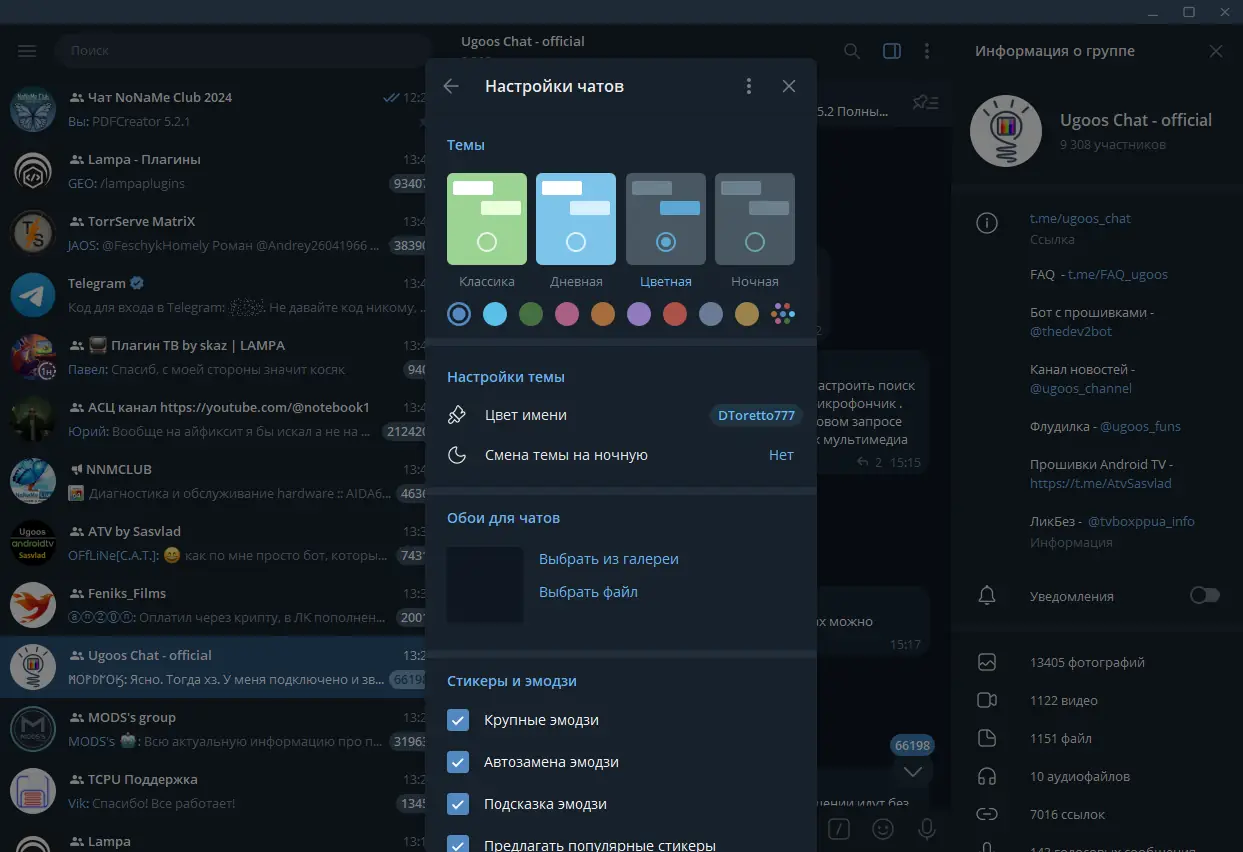Open the 1151 files shared media
Screen dimensions: 1243x852
(x=1097, y=738)
